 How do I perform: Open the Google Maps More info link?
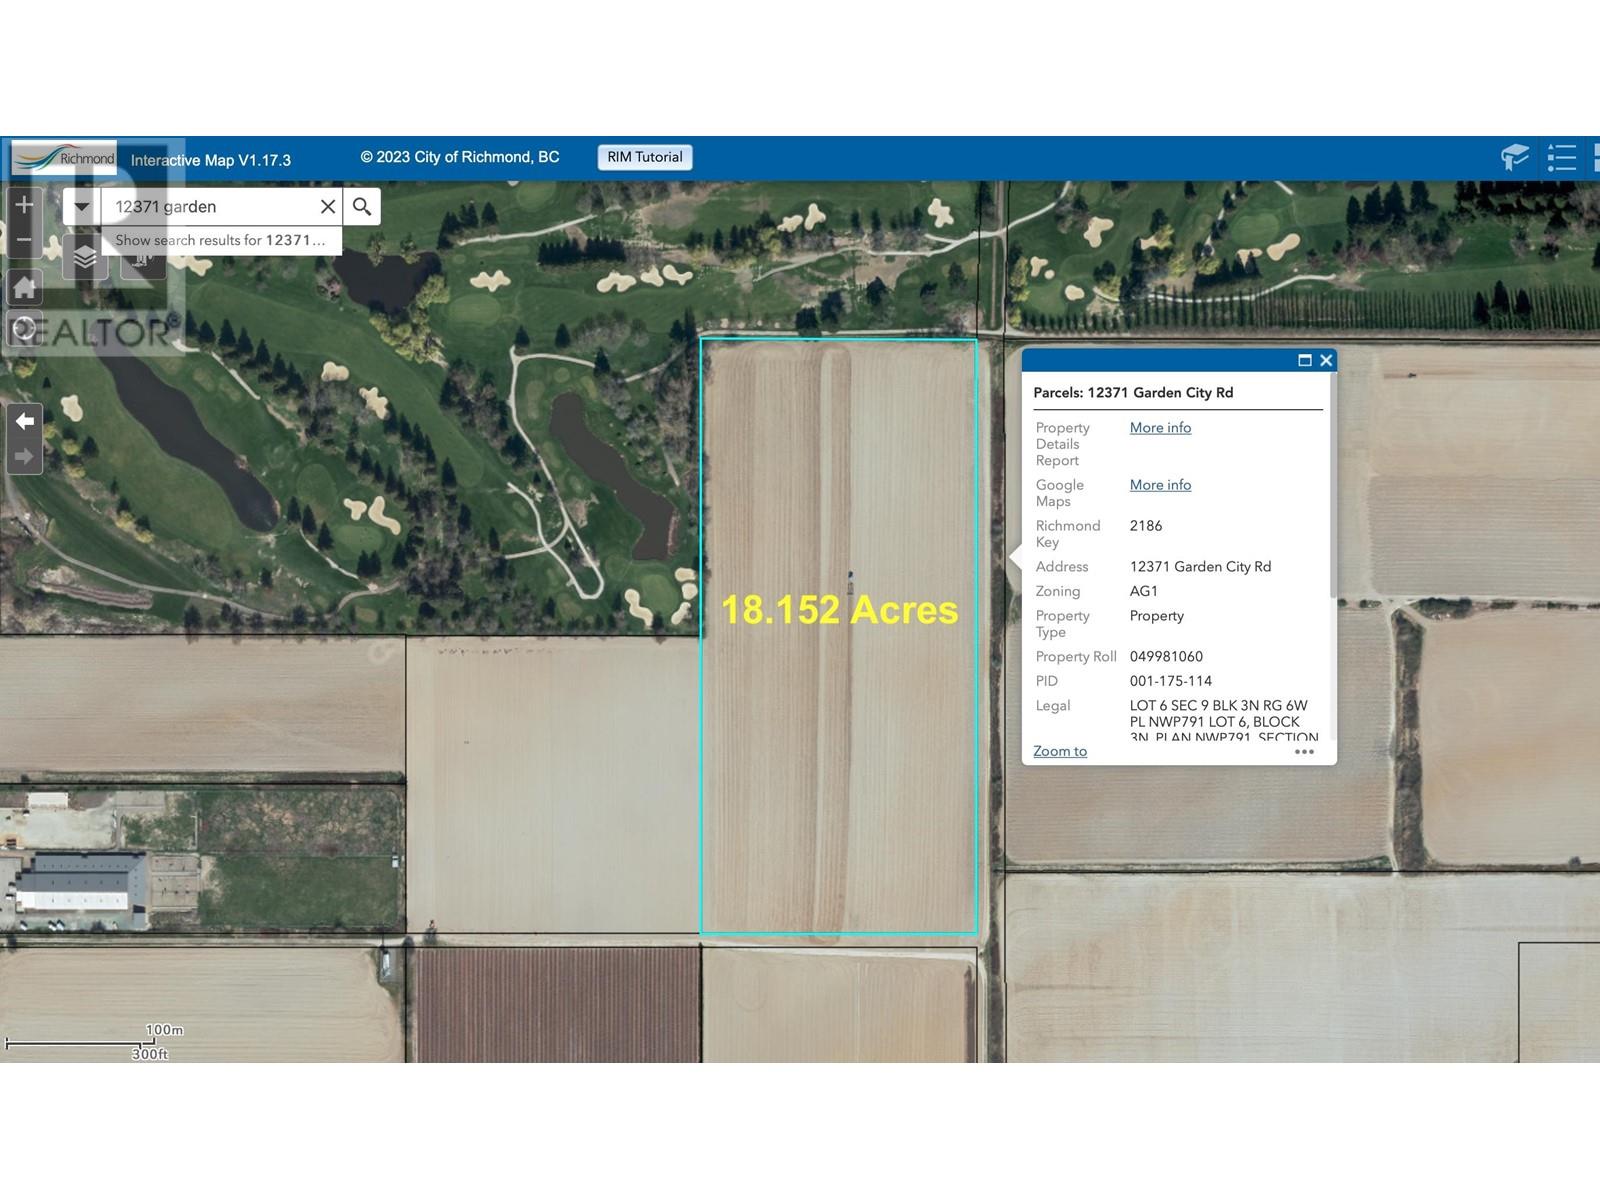tap(1160, 485)
